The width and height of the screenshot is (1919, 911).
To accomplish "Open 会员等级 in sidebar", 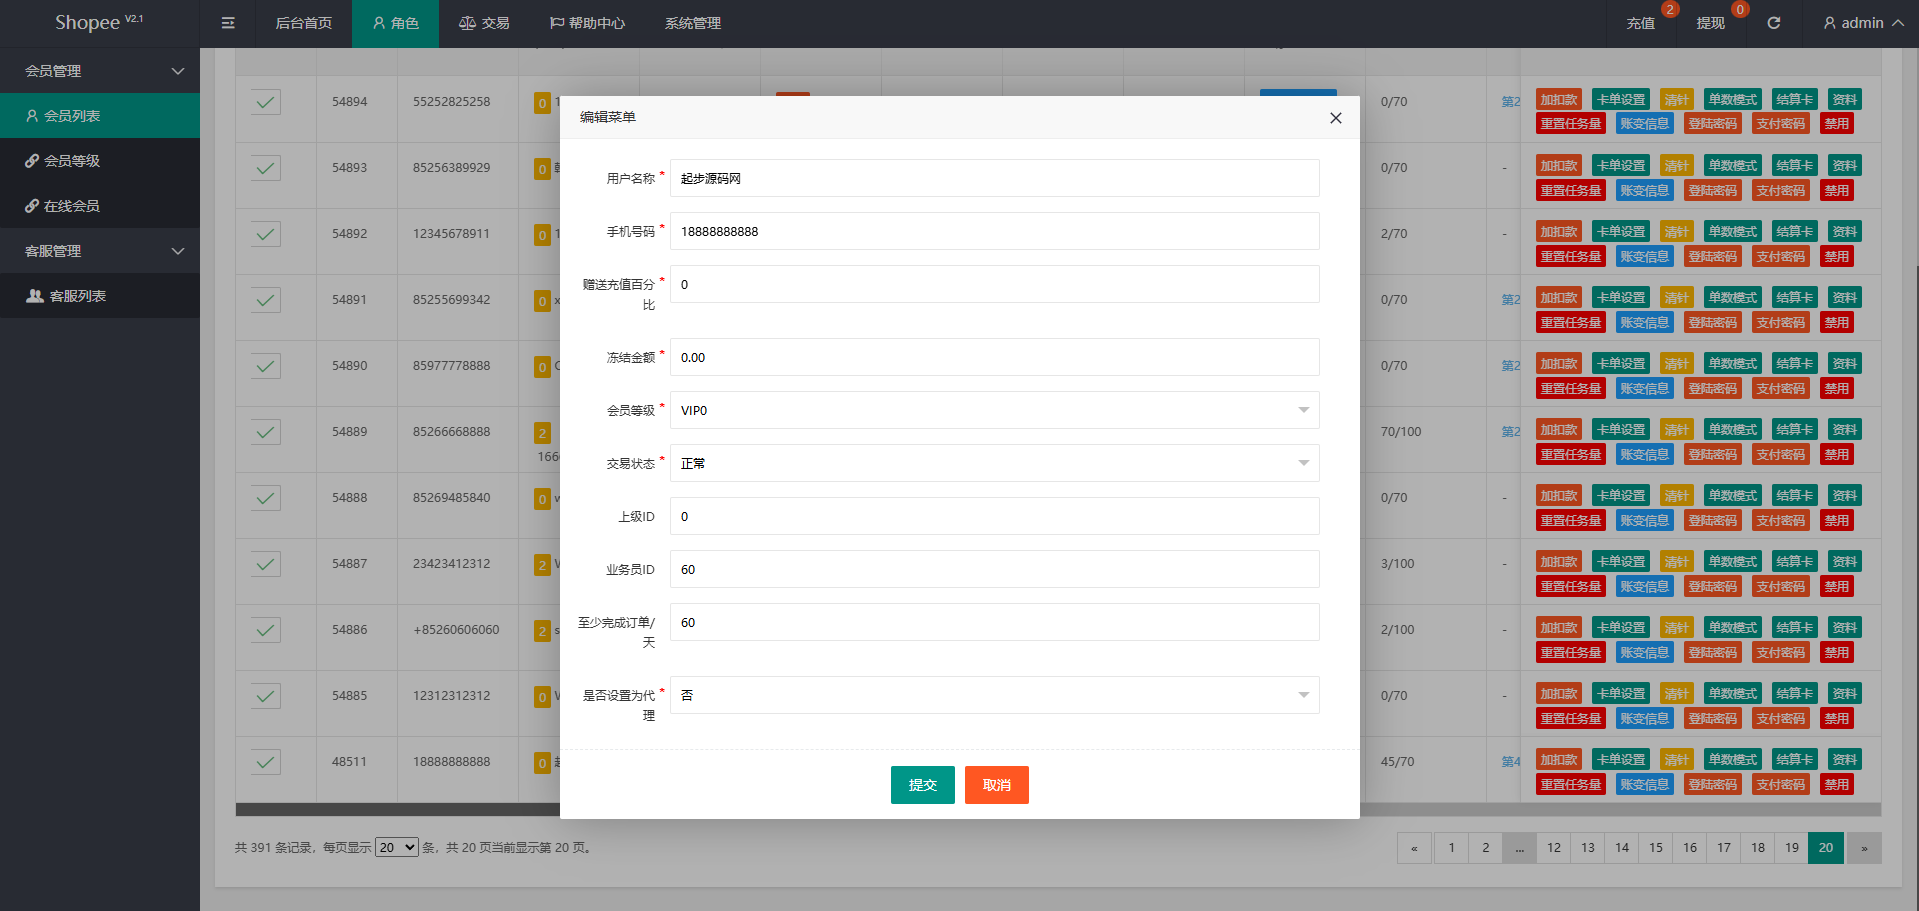I will [x=100, y=161].
